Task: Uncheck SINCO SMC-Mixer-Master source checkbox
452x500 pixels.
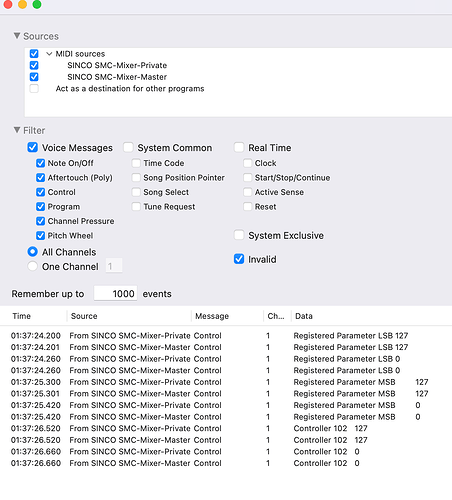Action: (x=34, y=77)
